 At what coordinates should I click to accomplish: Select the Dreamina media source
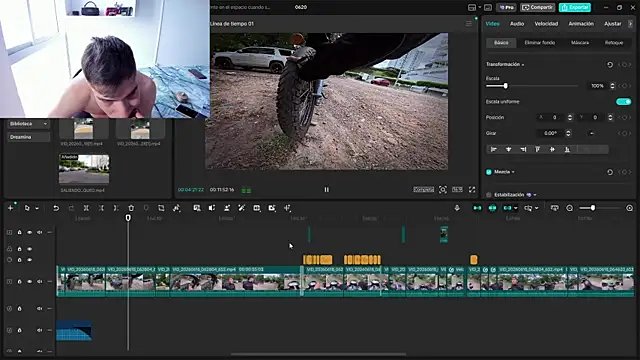click(x=28, y=137)
